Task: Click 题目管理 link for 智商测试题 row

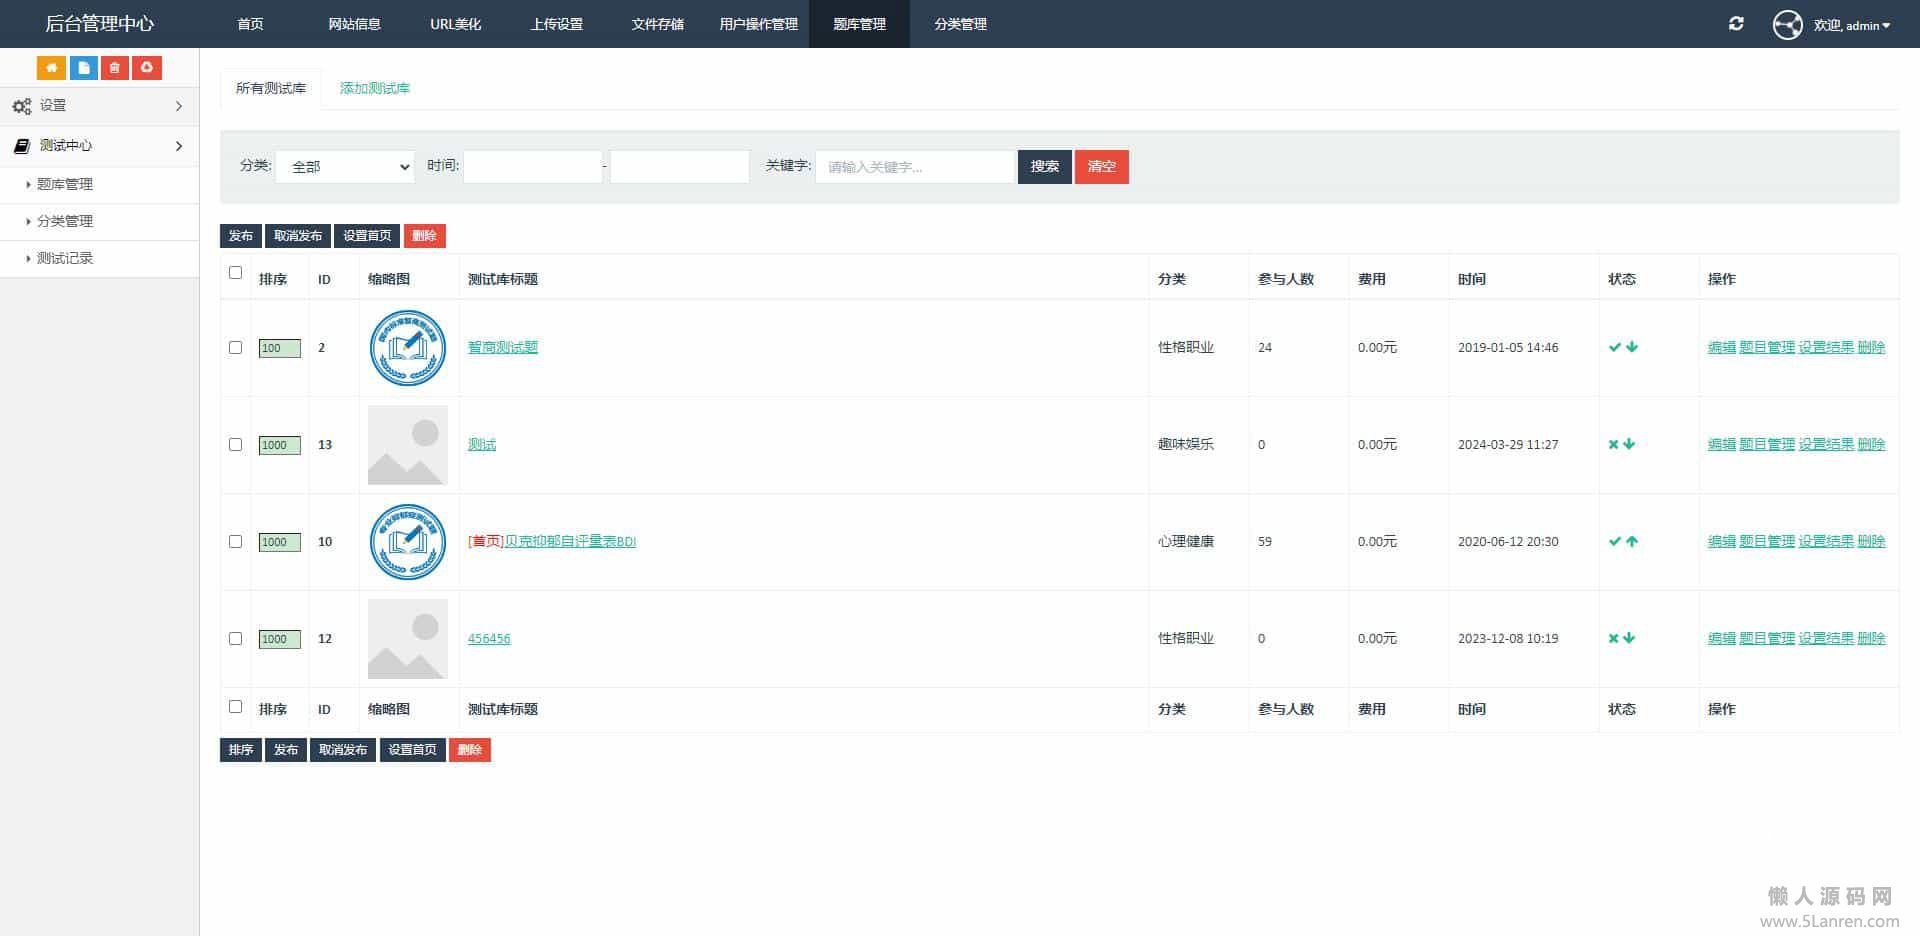Action: click(x=1766, y=347)
